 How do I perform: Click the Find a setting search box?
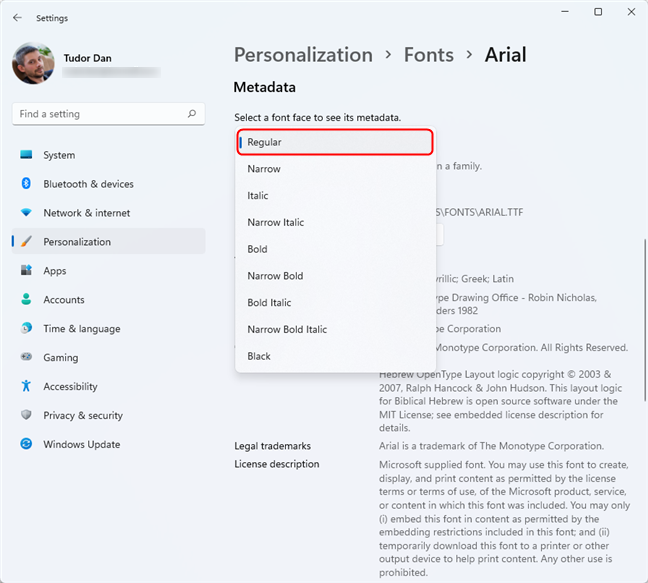point(109,114)
